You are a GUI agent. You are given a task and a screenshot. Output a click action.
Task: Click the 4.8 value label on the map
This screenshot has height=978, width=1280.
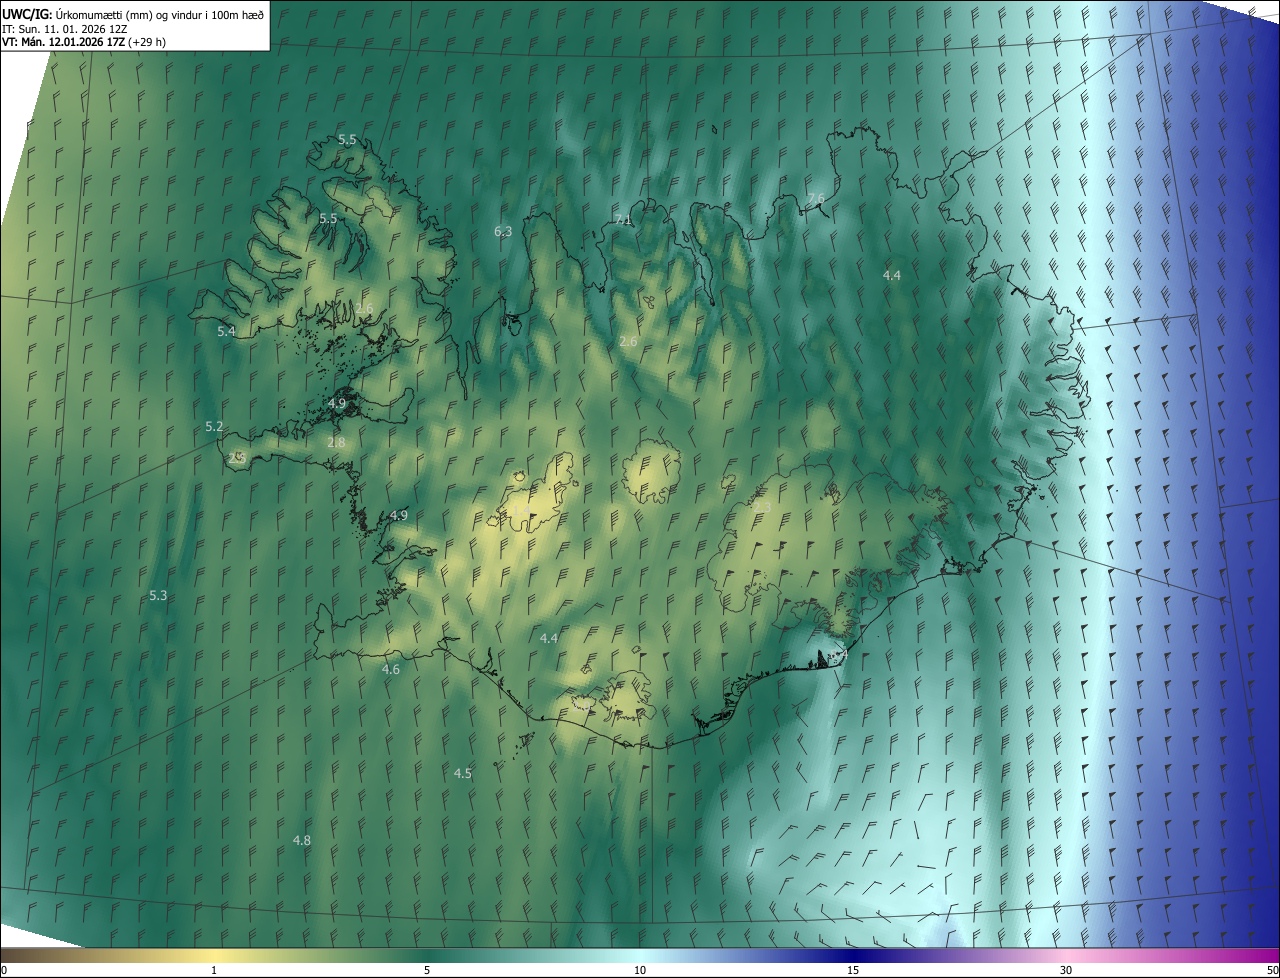[x=302, y=840]
